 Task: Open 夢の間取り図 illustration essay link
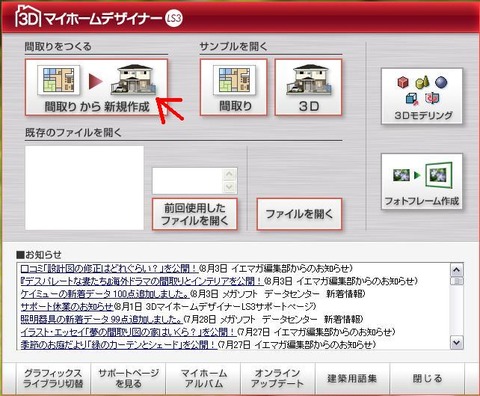[x=128, y=332]
